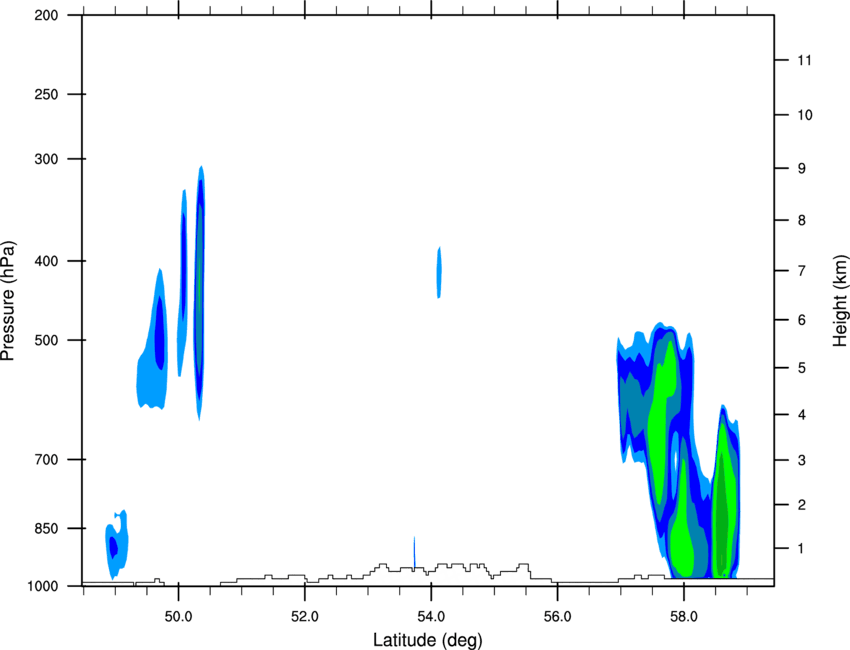The height and width of the screenshot is (650, 850).
Task: Click the 52.0 latitude tick label
Action: [x=305, y=617]
